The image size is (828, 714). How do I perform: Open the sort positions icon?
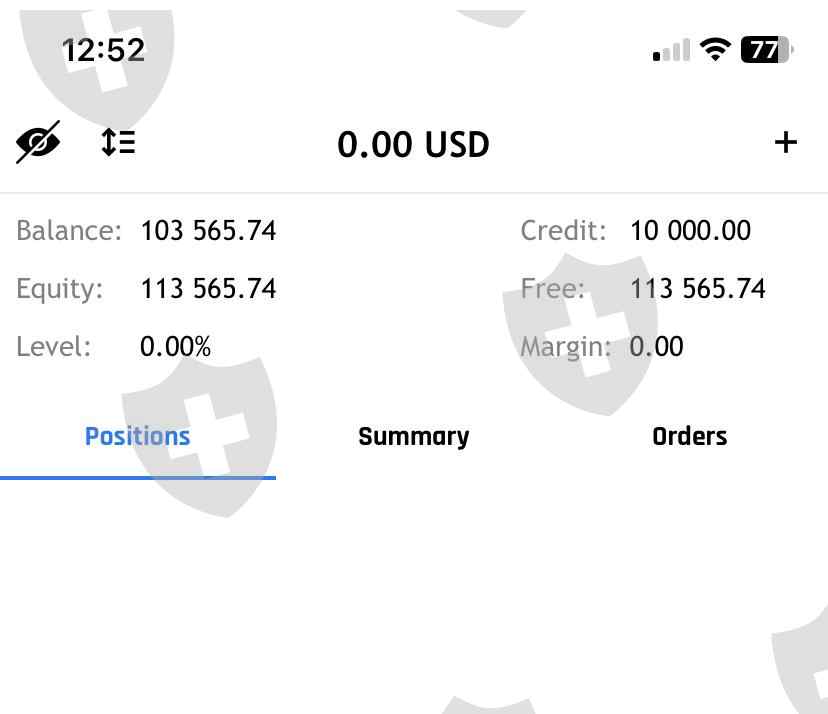(x=118, y=142)
